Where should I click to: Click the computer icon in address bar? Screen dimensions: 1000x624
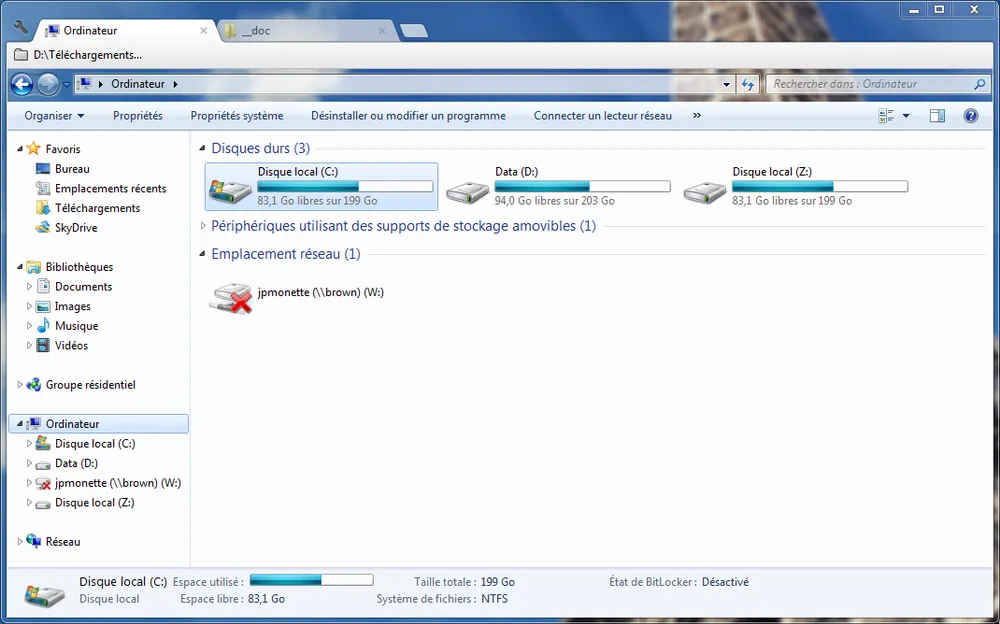tap(84, 84)
